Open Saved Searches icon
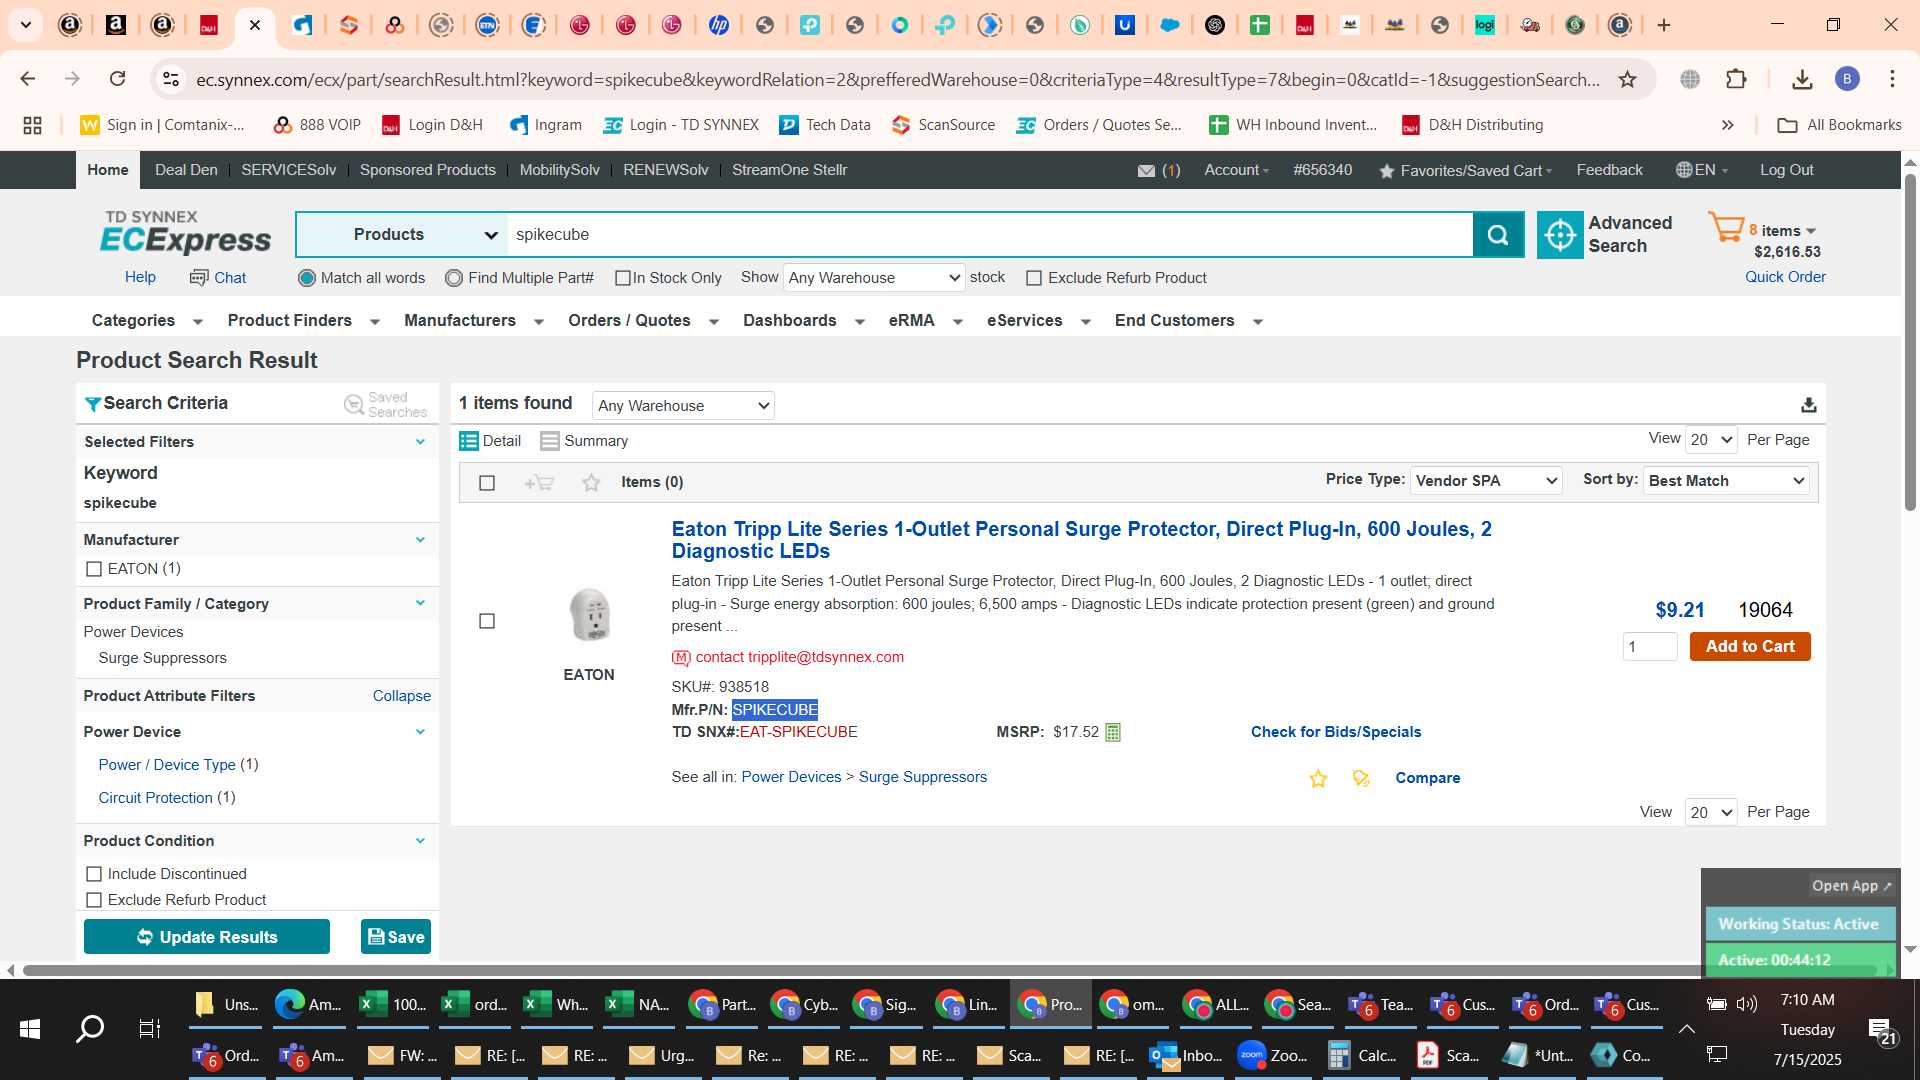 coord(353,404)
